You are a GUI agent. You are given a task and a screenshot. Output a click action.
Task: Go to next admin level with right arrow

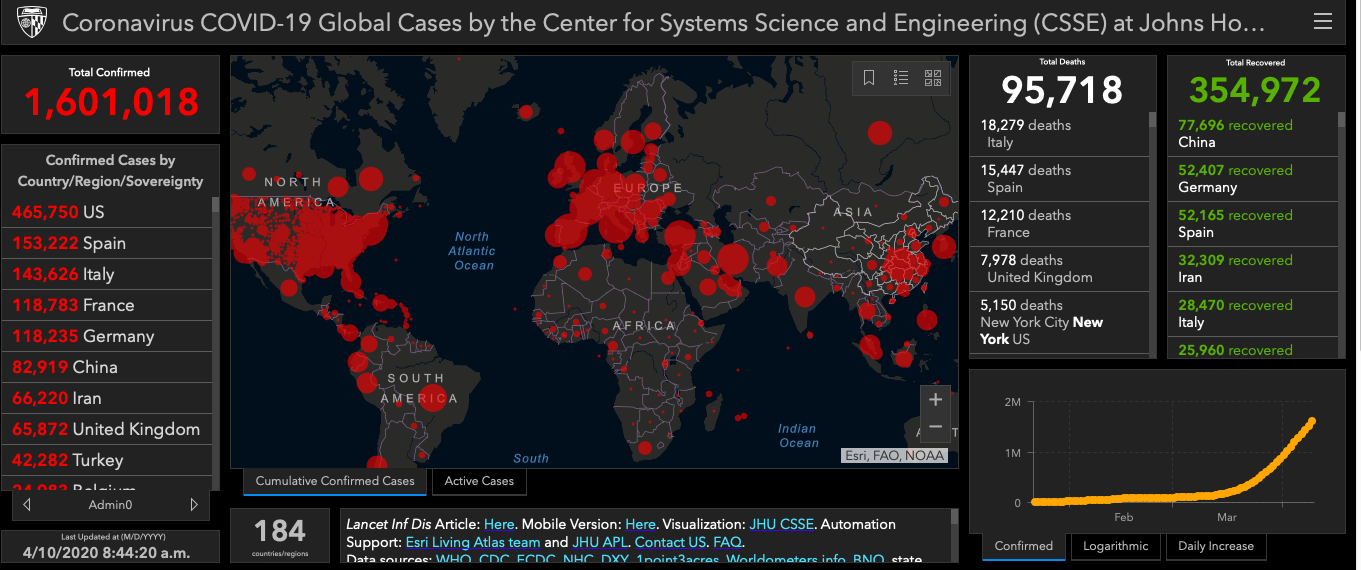pos(194,505)
